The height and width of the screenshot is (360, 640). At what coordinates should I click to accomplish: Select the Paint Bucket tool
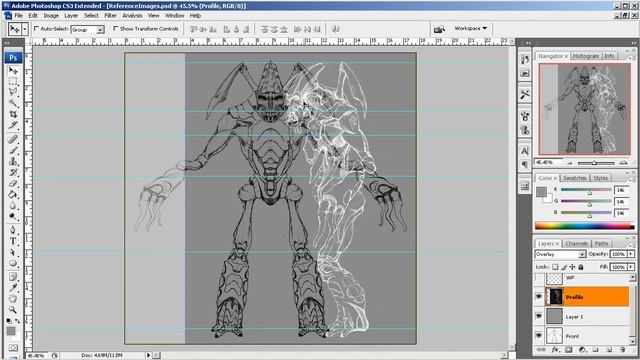click(13, 194)
